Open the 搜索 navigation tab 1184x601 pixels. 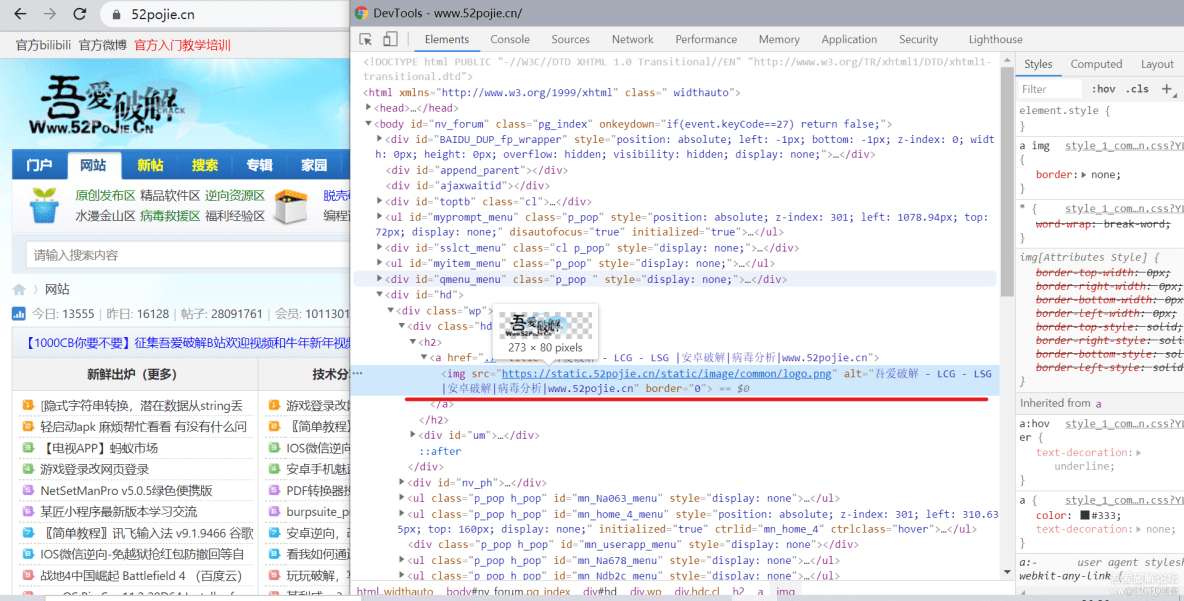click(205, 165)
